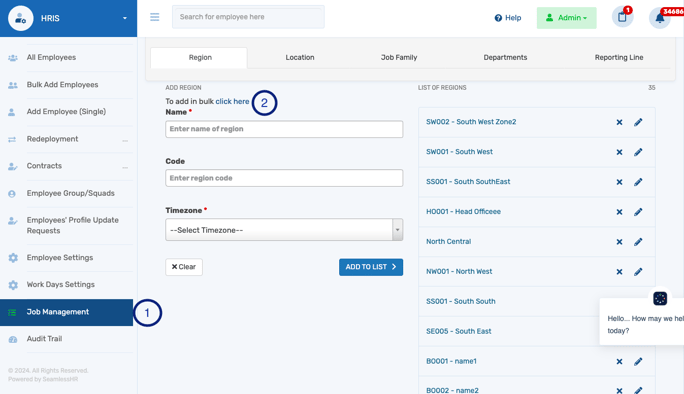Open chat assistant avatar icon
Viewport: 684px width, 394px height.
pyautogui.click(x=660, y=298)
